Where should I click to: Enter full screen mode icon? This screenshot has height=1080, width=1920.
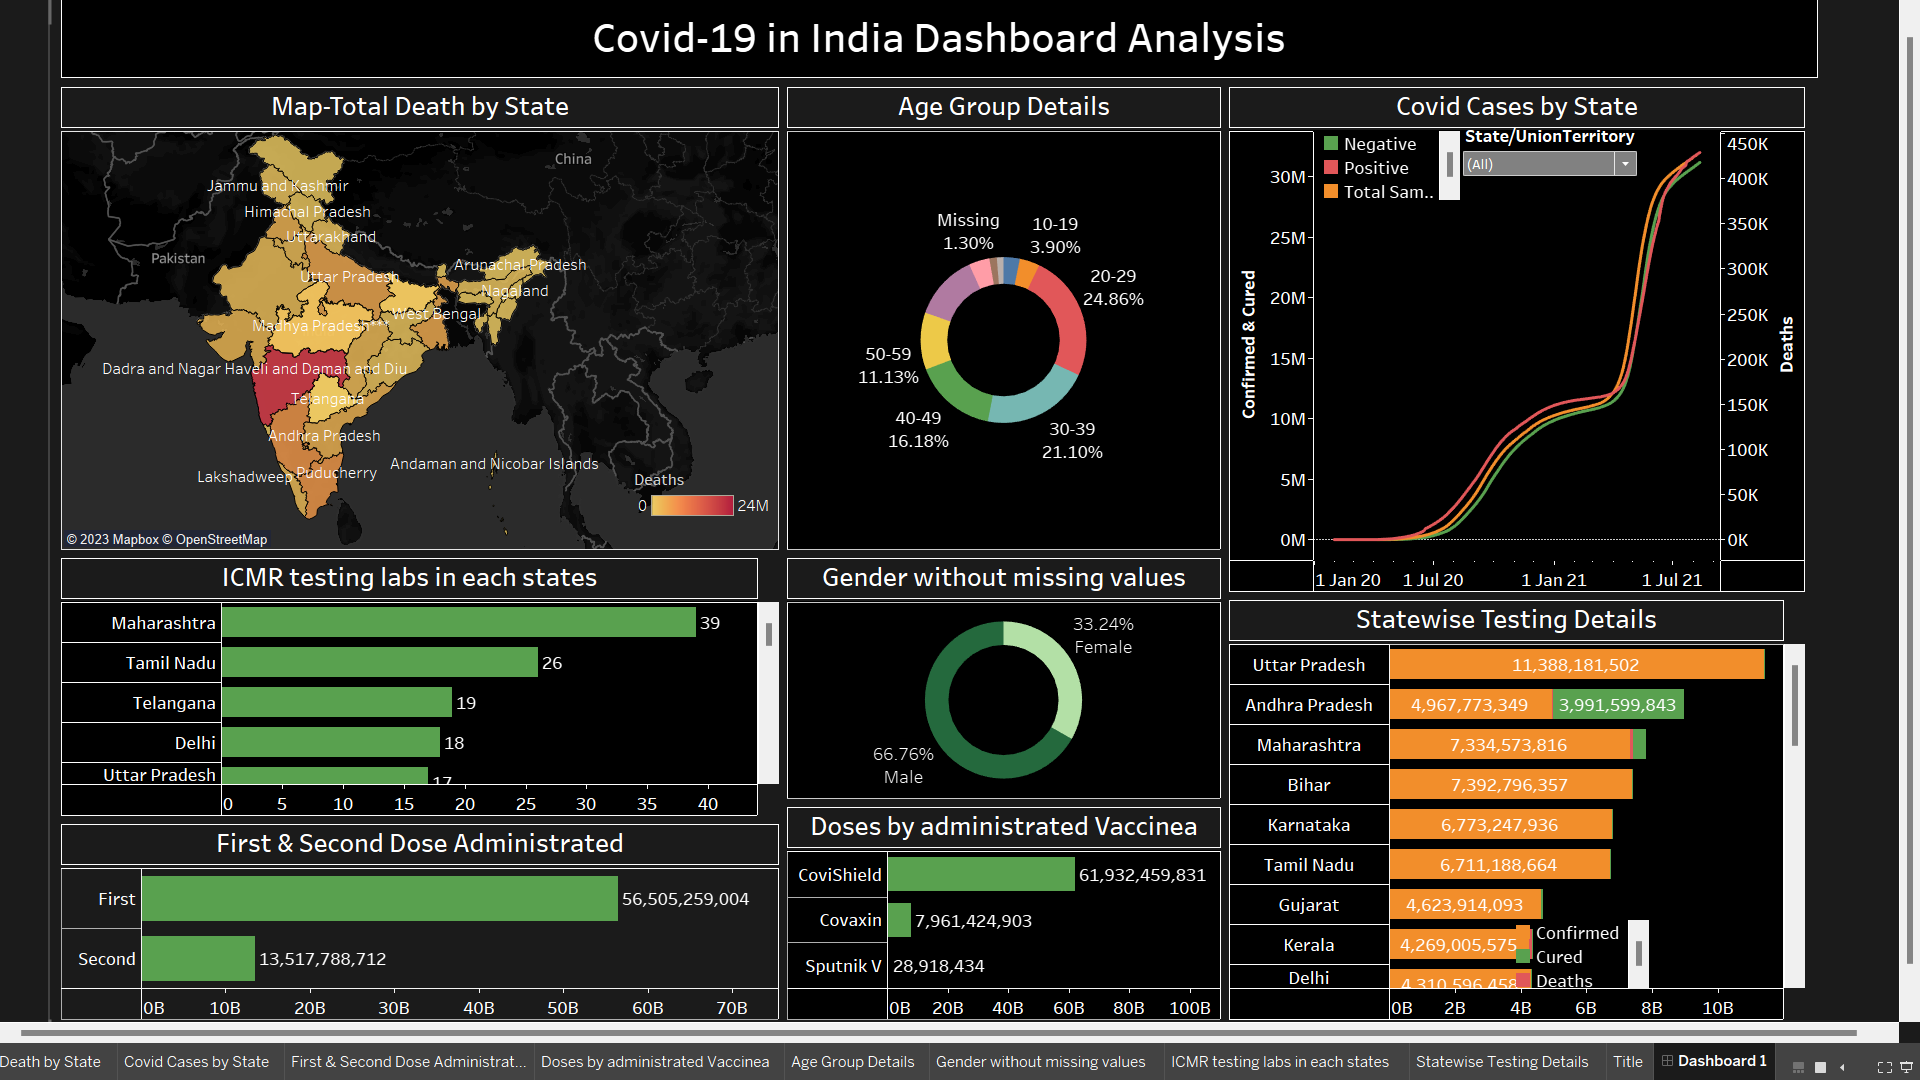point(1884,1067)
